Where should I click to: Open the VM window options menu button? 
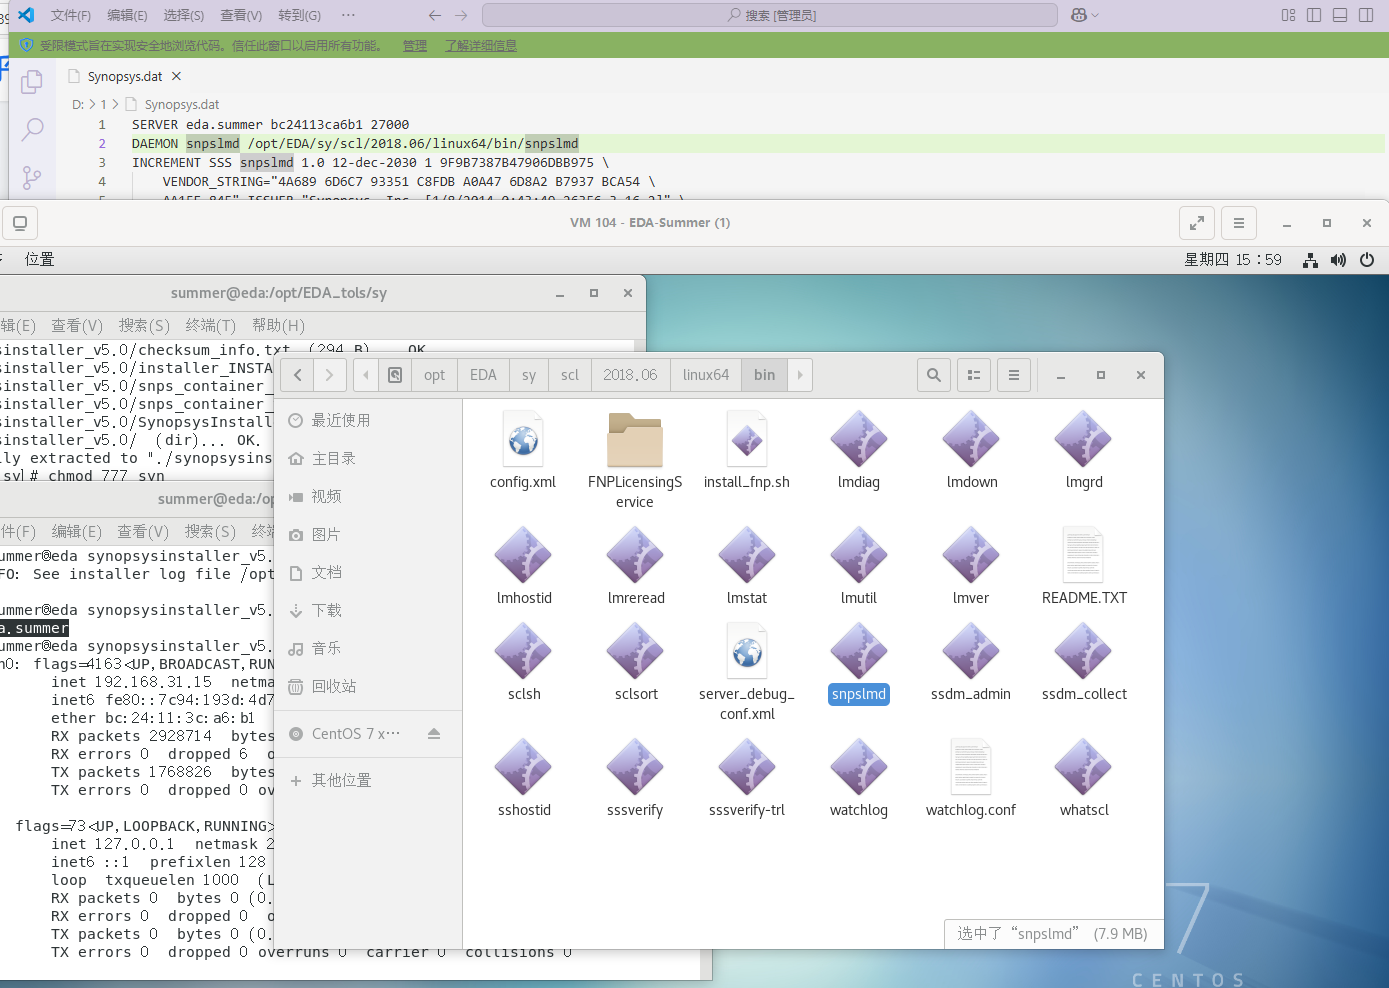point(1239,223)
